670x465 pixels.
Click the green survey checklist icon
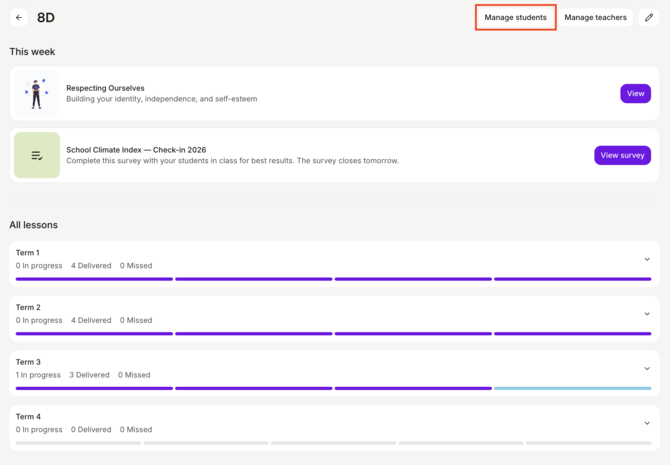coord(37,155)
